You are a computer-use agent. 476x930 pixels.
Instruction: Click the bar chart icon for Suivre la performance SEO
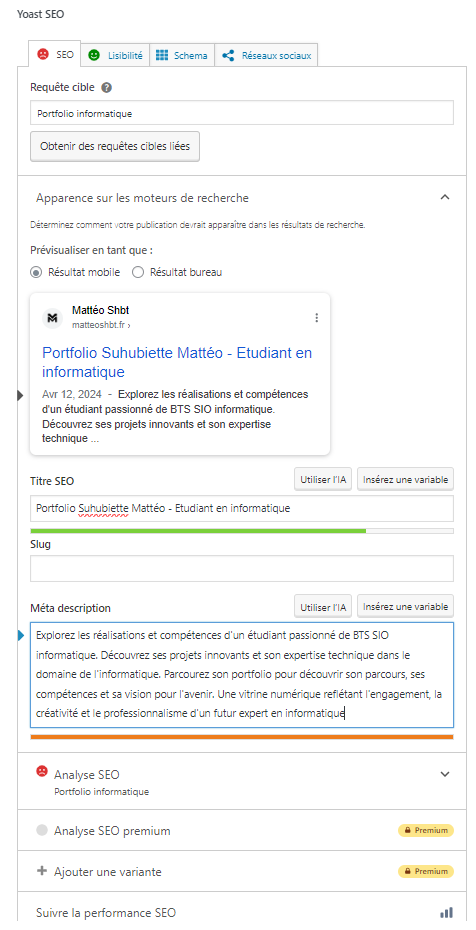(x=446, y=912)
